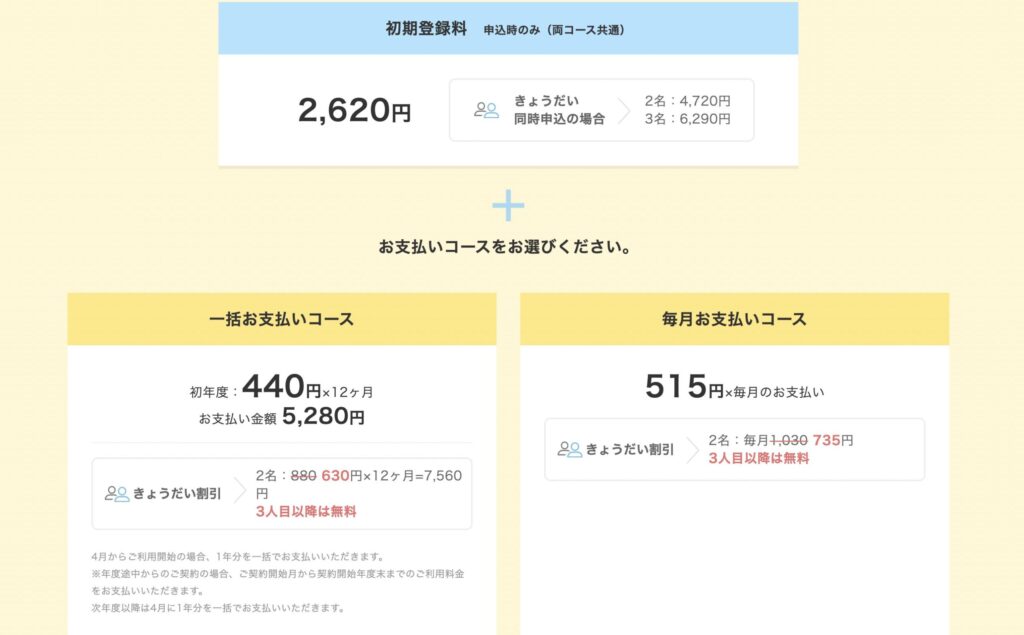
Task: Click the お支払いコースをお選びください。 heading
Action: coord(506,246)
